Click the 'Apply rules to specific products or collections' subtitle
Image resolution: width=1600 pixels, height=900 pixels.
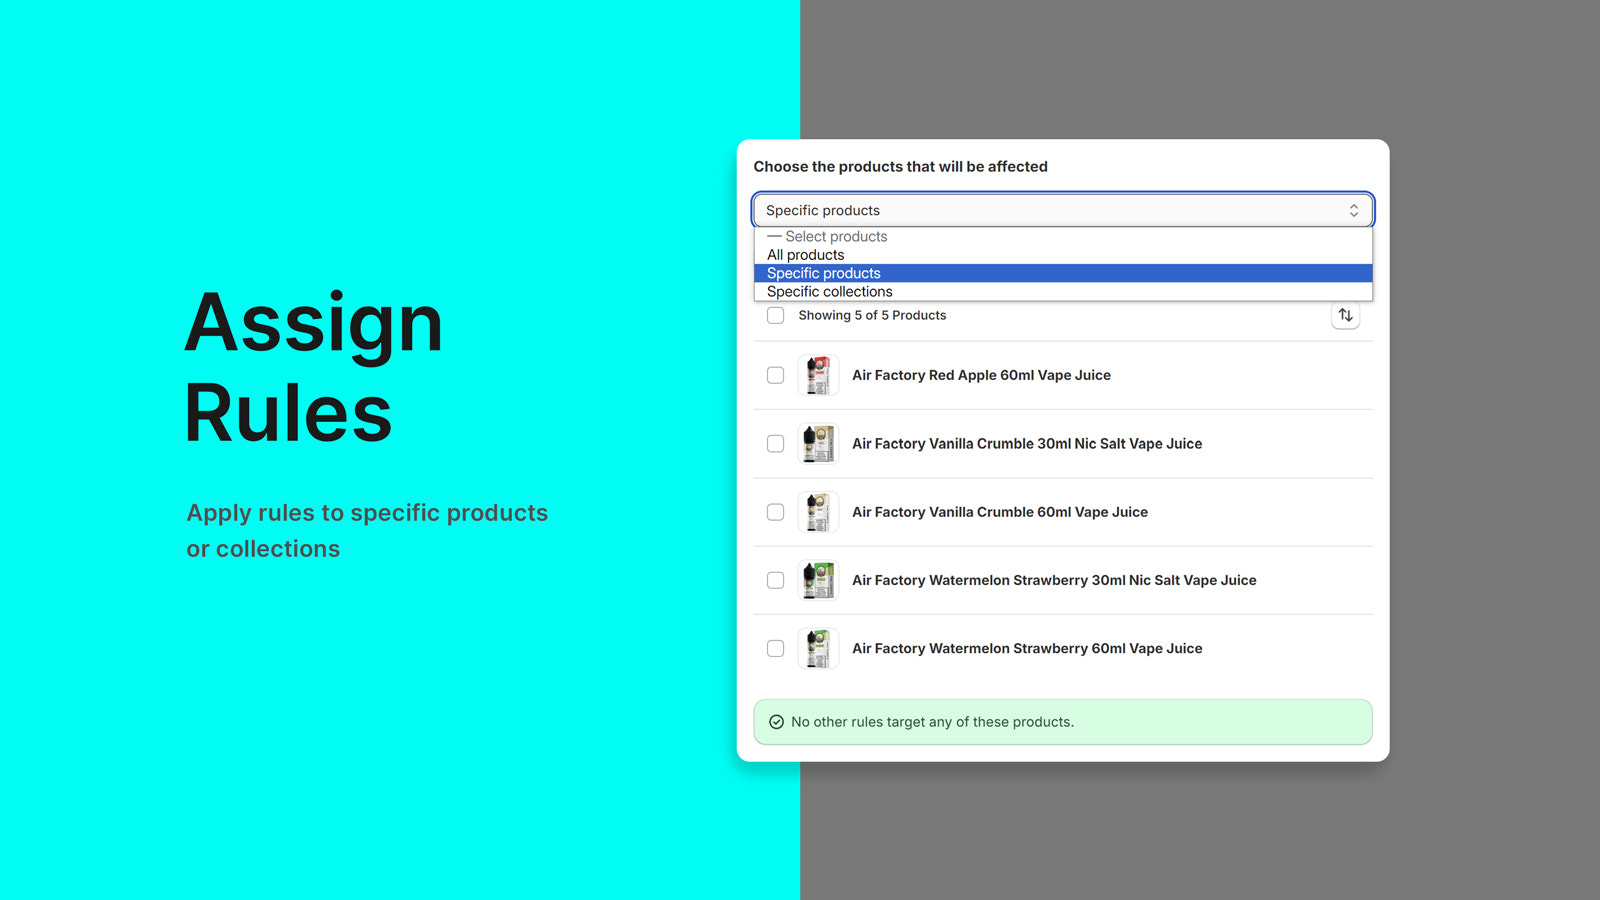(x=367, y=531)
